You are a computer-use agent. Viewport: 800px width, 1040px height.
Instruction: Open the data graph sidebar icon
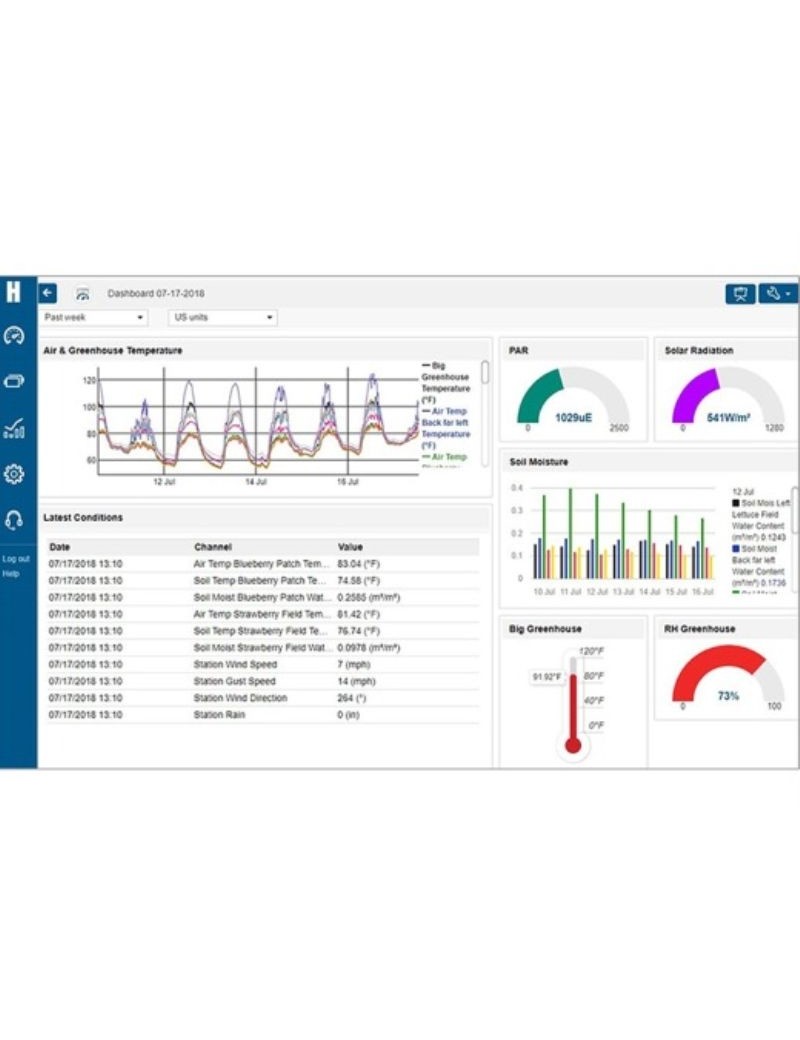(x=14, y=428)
